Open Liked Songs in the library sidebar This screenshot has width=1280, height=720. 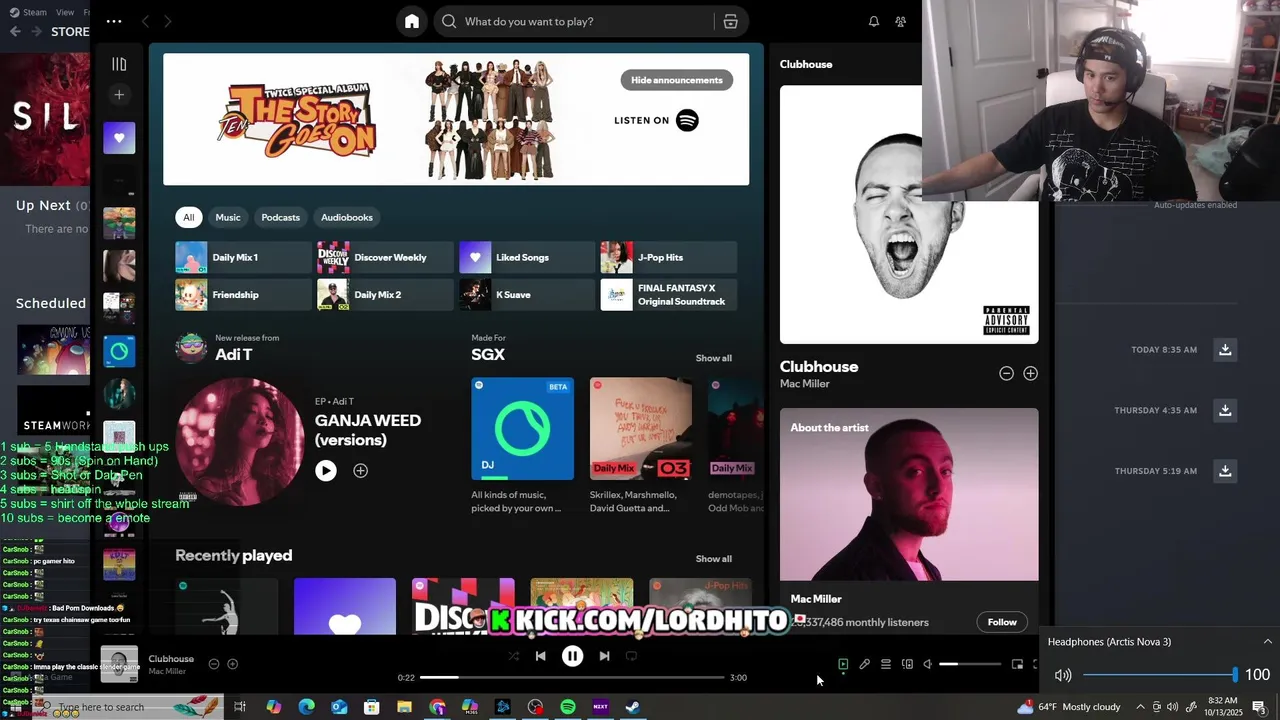tap(119, 138)
